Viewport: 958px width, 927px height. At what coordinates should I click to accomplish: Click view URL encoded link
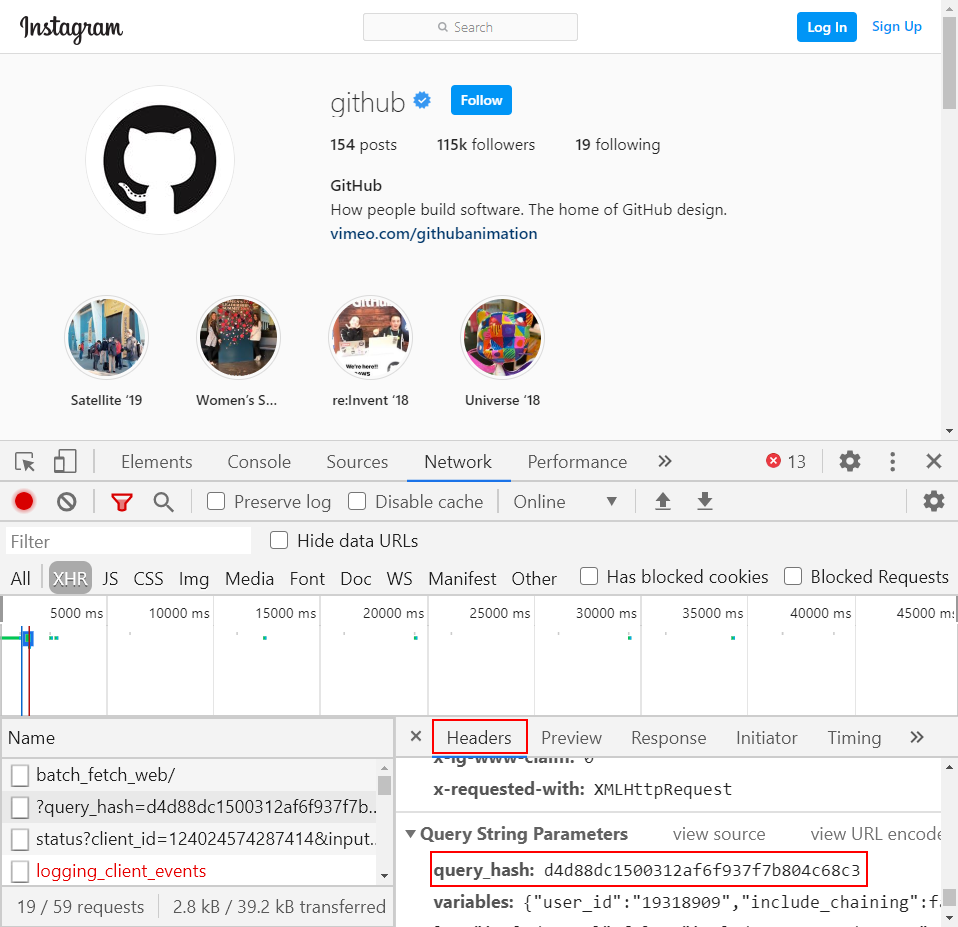pyautogui.click(x=876, y=834)
